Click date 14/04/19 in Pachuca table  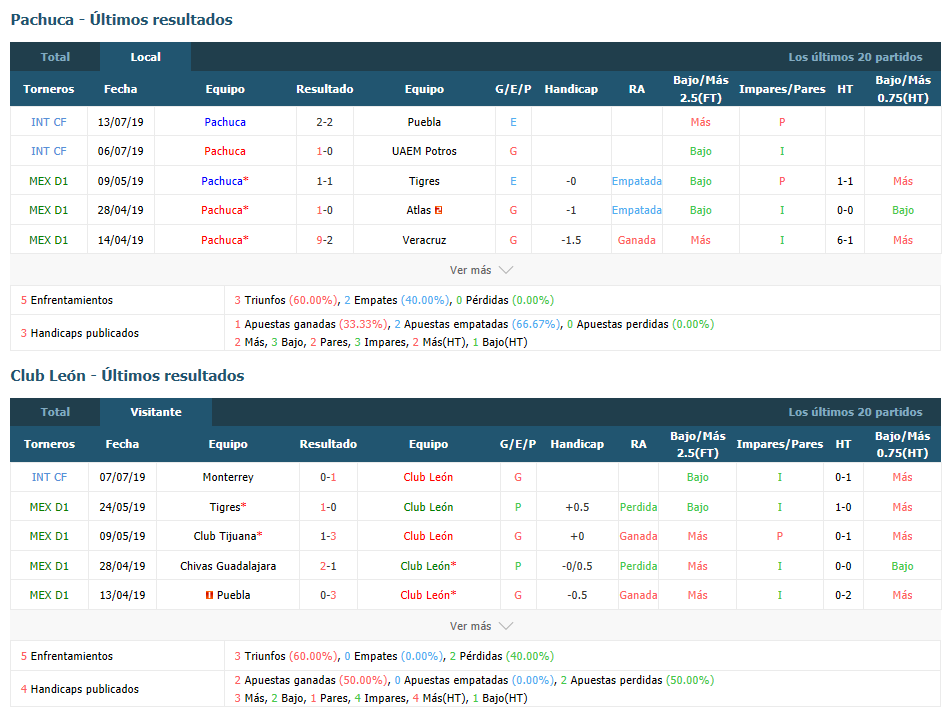pos(121,240)
